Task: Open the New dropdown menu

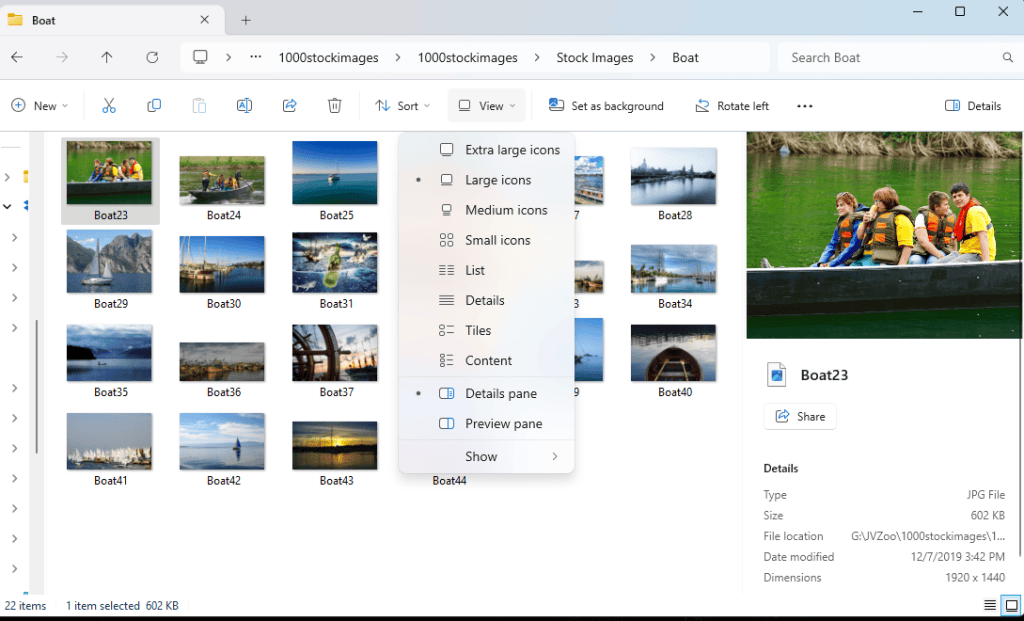Action: click(40, 106)
